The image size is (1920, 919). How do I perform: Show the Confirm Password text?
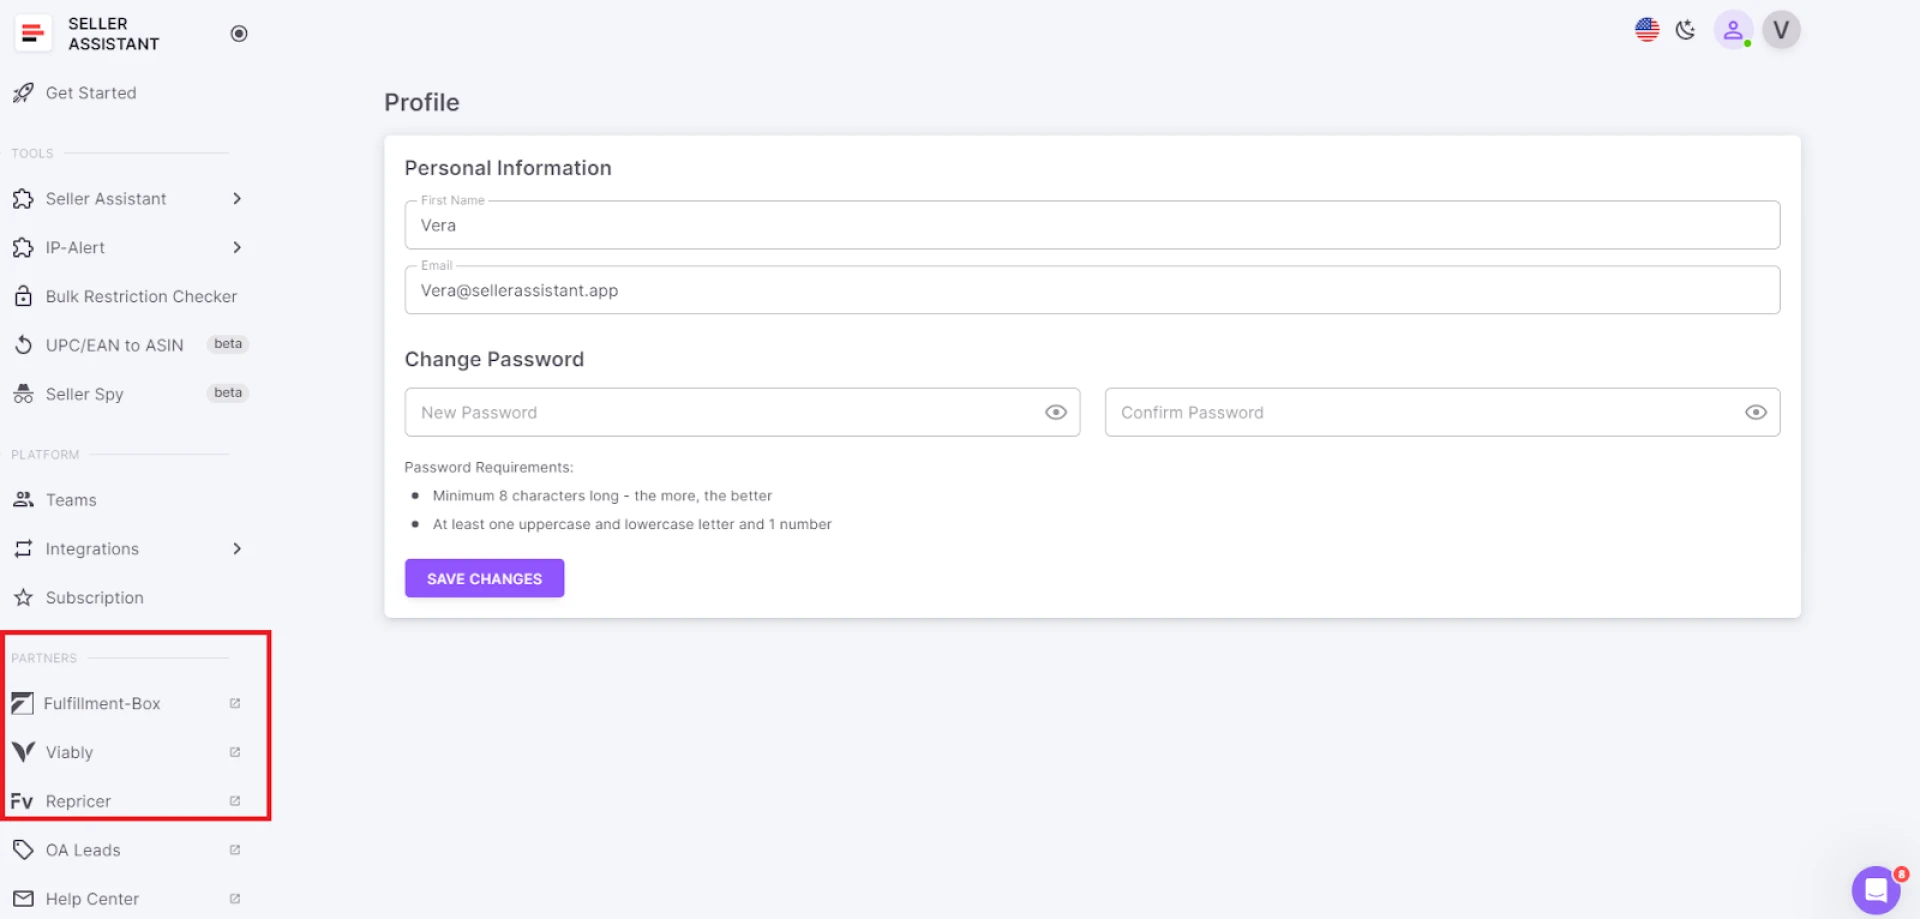[1755, 413]
